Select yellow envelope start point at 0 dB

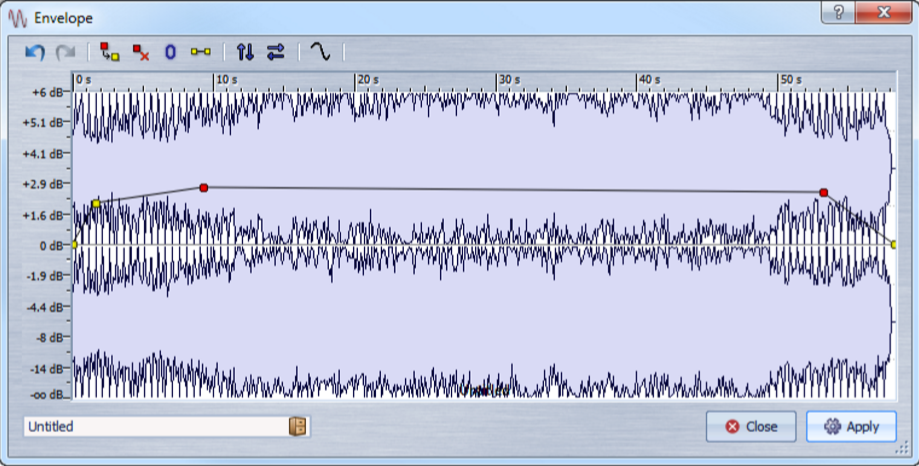pos(74,244)
